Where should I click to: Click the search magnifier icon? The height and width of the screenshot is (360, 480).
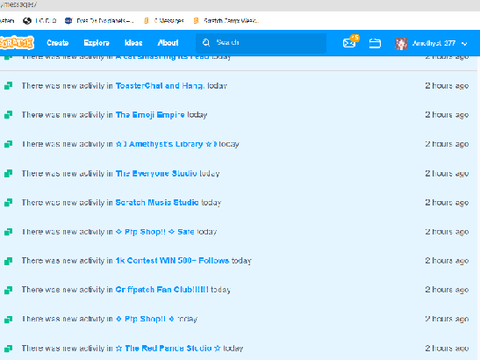[x=206, y=43]
